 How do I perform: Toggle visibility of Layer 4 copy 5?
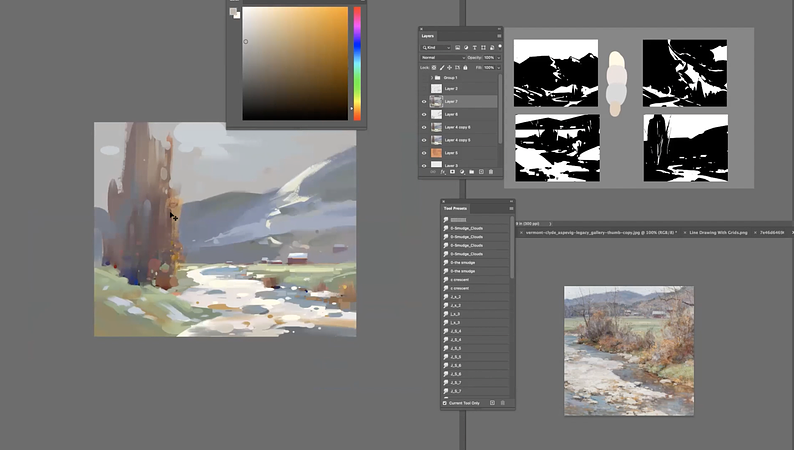424,140
